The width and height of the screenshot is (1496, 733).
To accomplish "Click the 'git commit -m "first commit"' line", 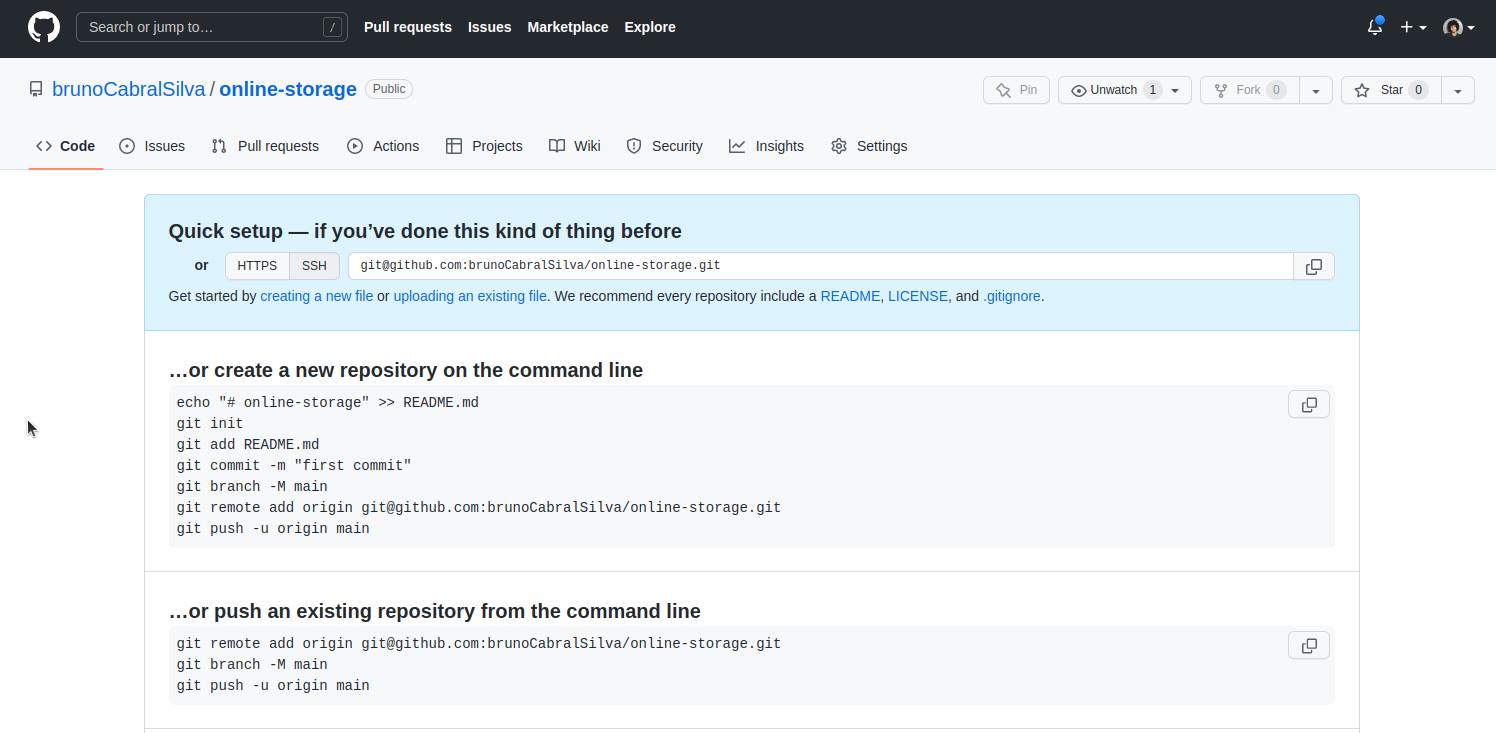I will pyautogui.click(x=294, y=466).
